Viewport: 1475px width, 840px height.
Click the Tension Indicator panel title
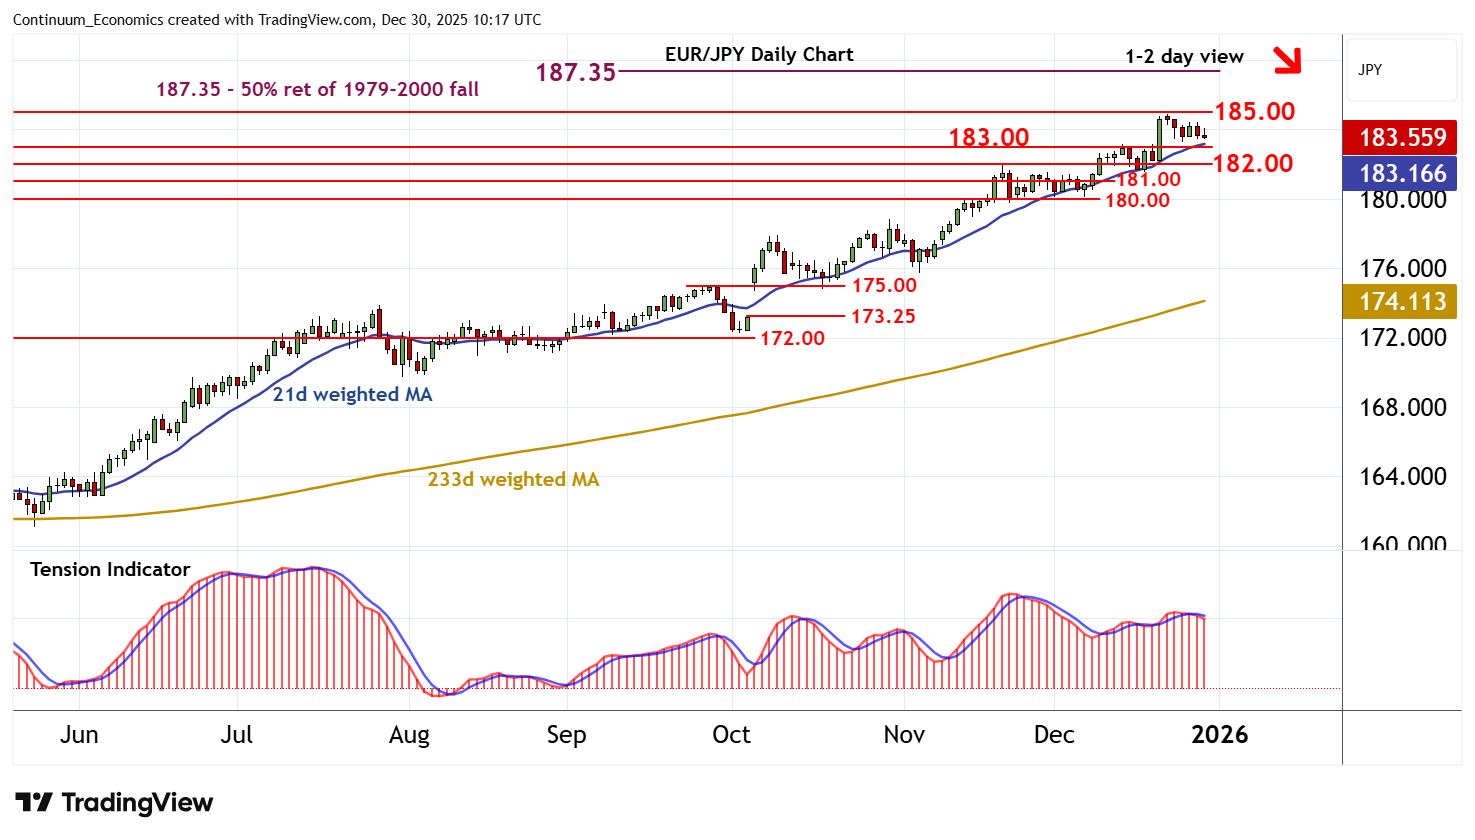110,570
